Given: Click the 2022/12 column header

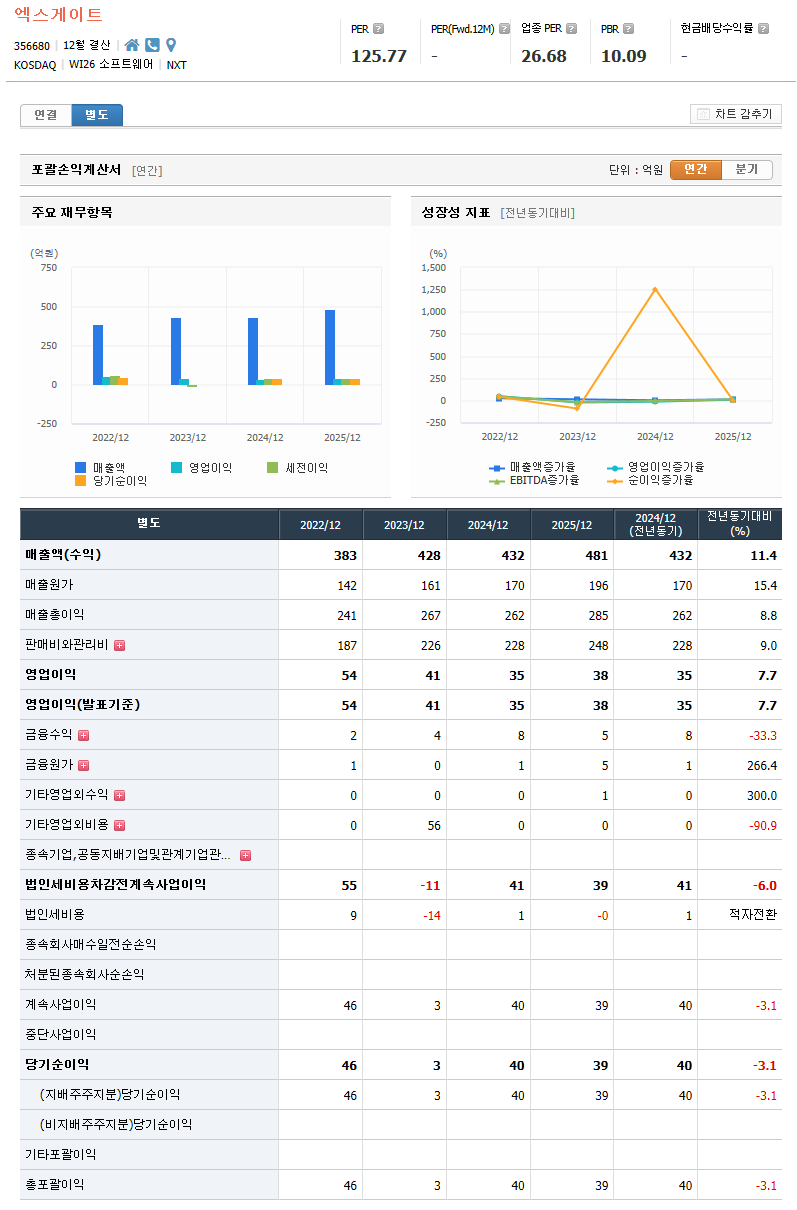Looking at the screenshot, I should click(320, 525).
